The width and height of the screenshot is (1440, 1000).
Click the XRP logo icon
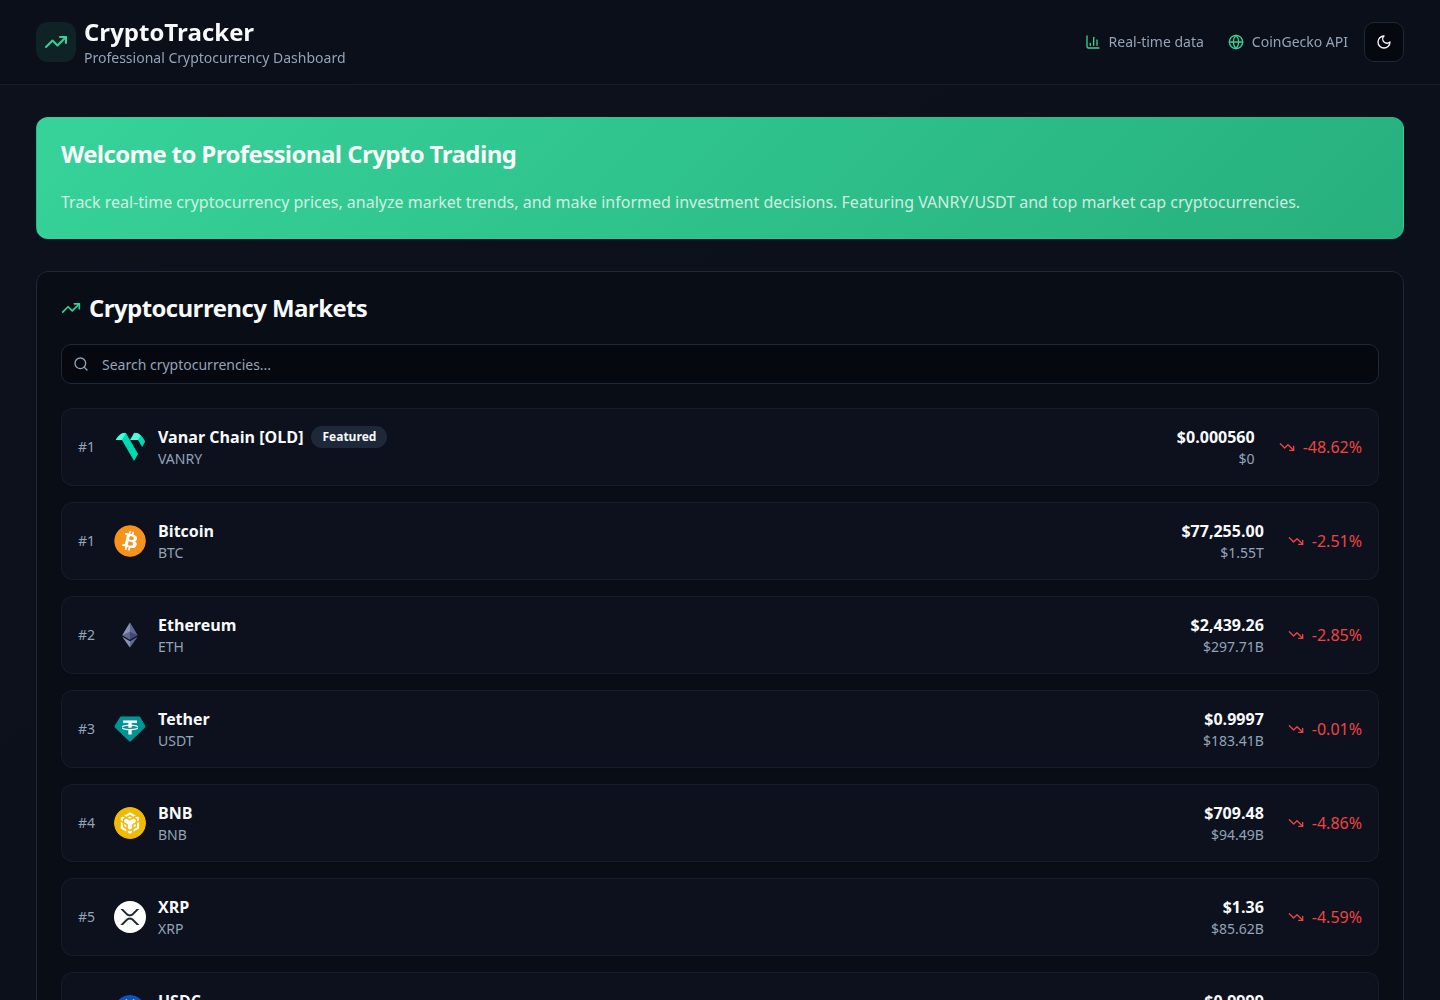point(130,917)
